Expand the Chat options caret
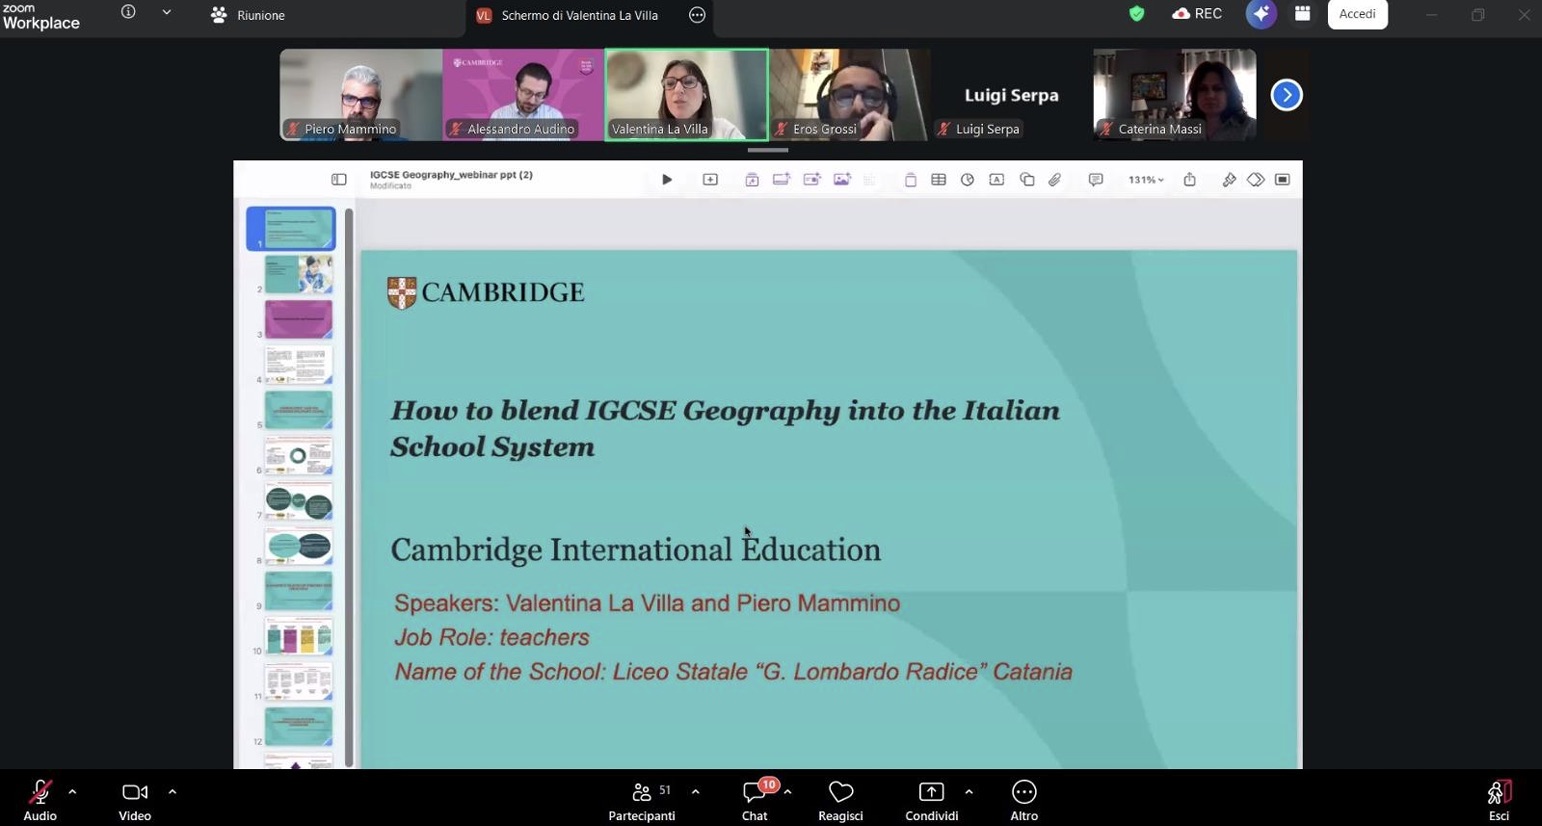The height and width of the screenshot is (826, 1542). point(788,791)
